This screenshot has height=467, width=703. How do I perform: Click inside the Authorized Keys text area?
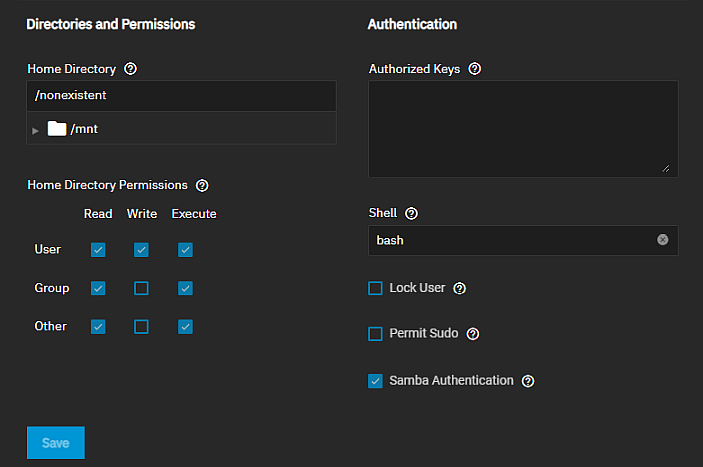[x=522, y=129]
